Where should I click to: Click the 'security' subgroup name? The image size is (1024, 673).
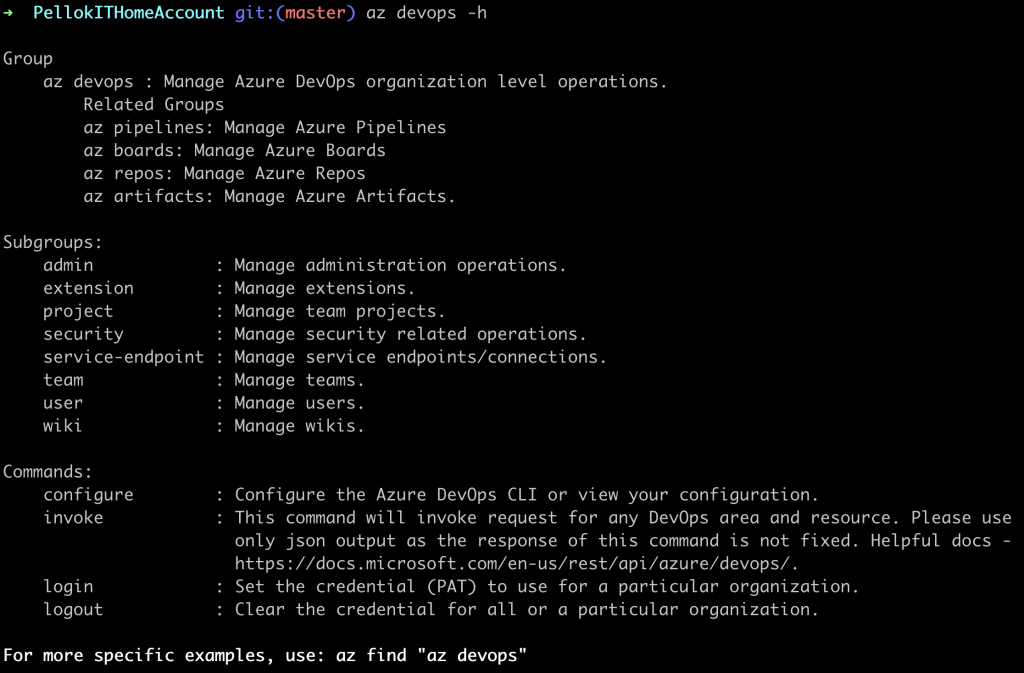(x=84, y=334)
